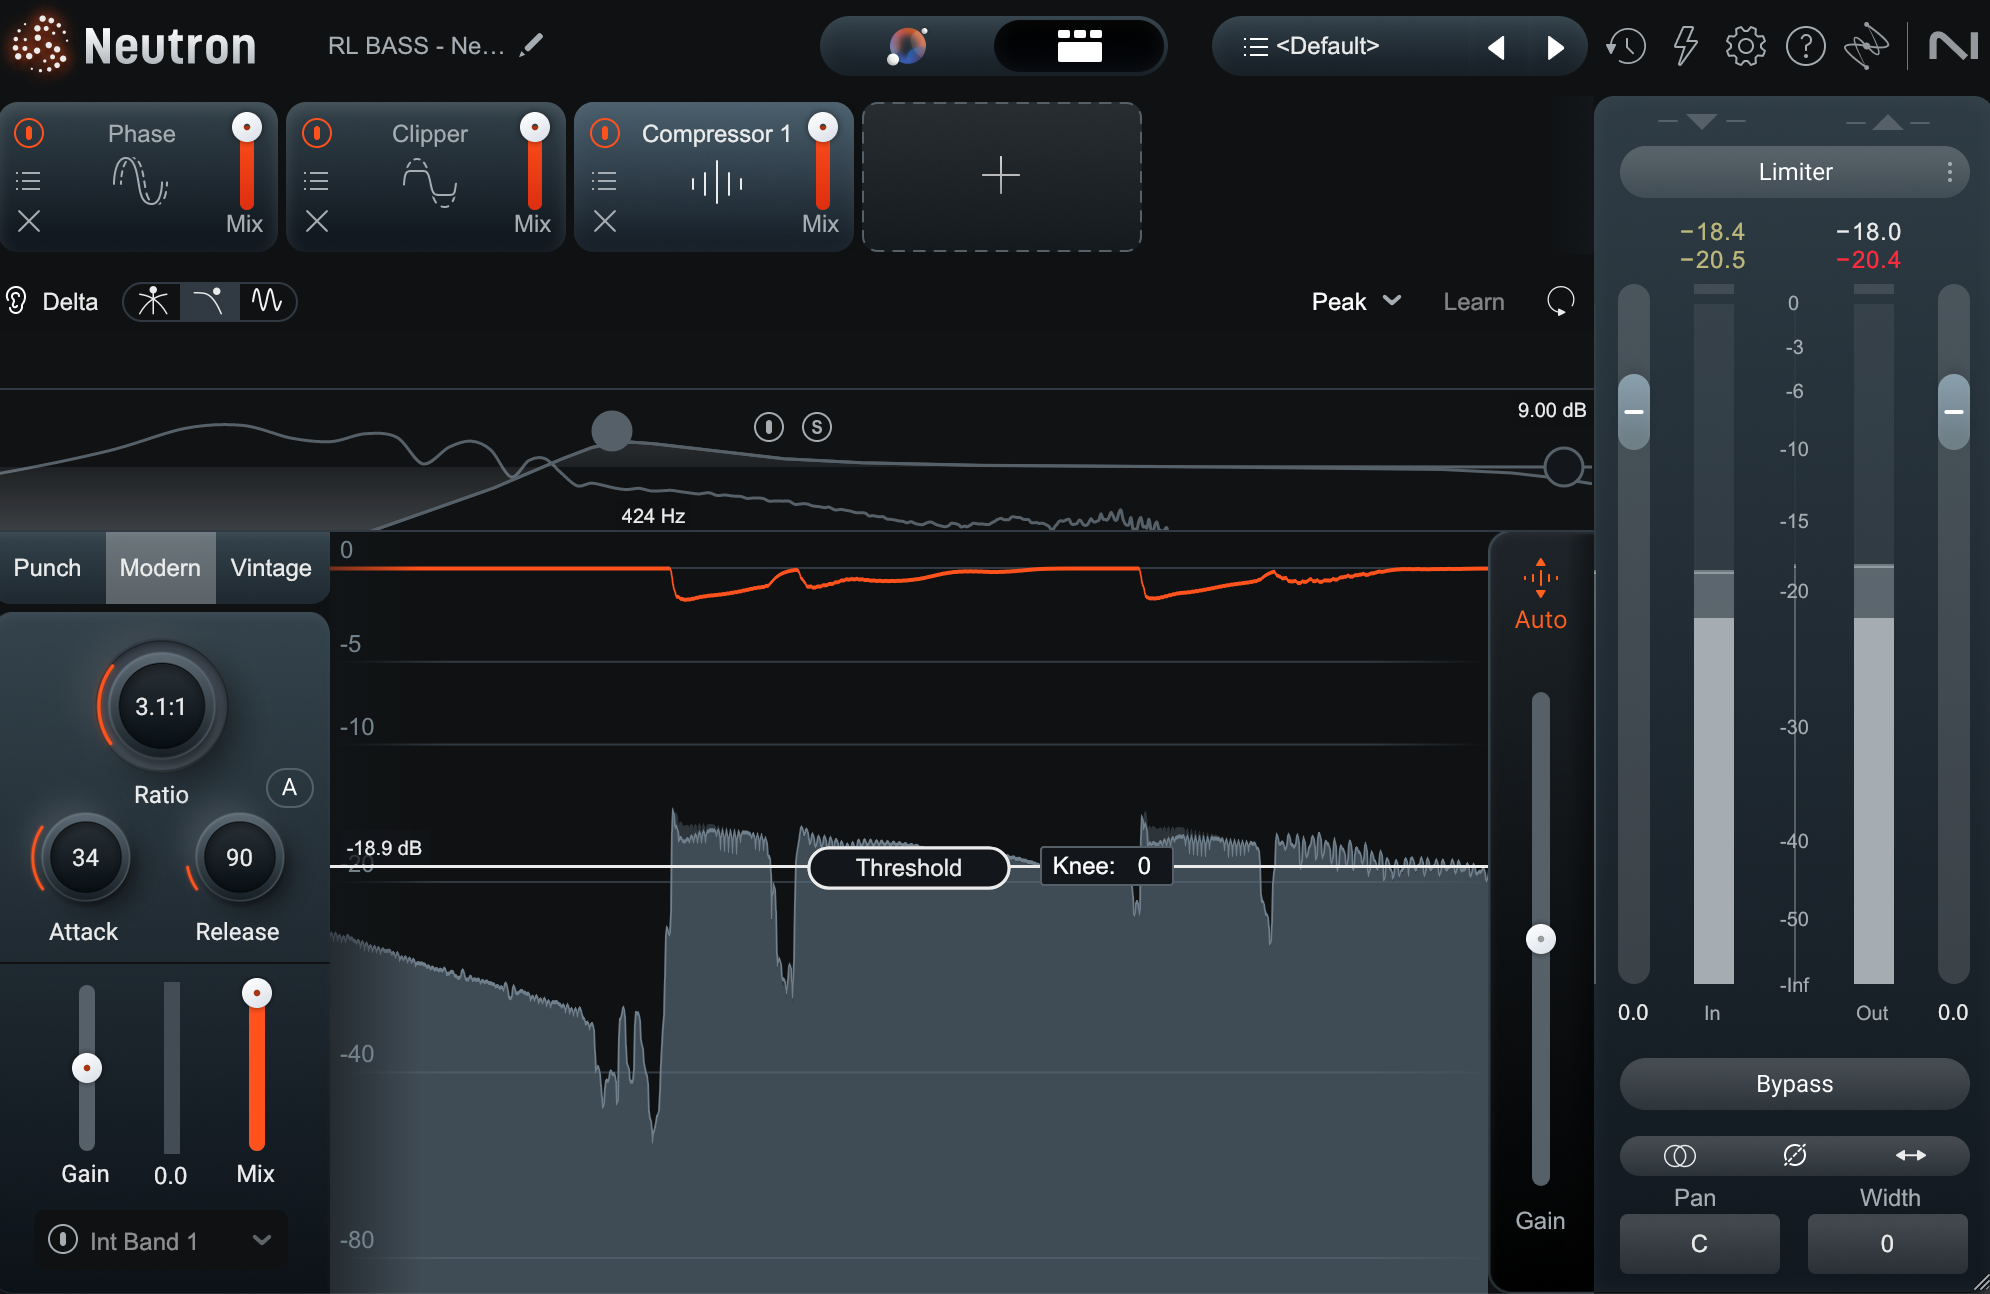Click the Native Instruments logo
This screenshot has width=1990, height=1294.
click(1953, 46)
